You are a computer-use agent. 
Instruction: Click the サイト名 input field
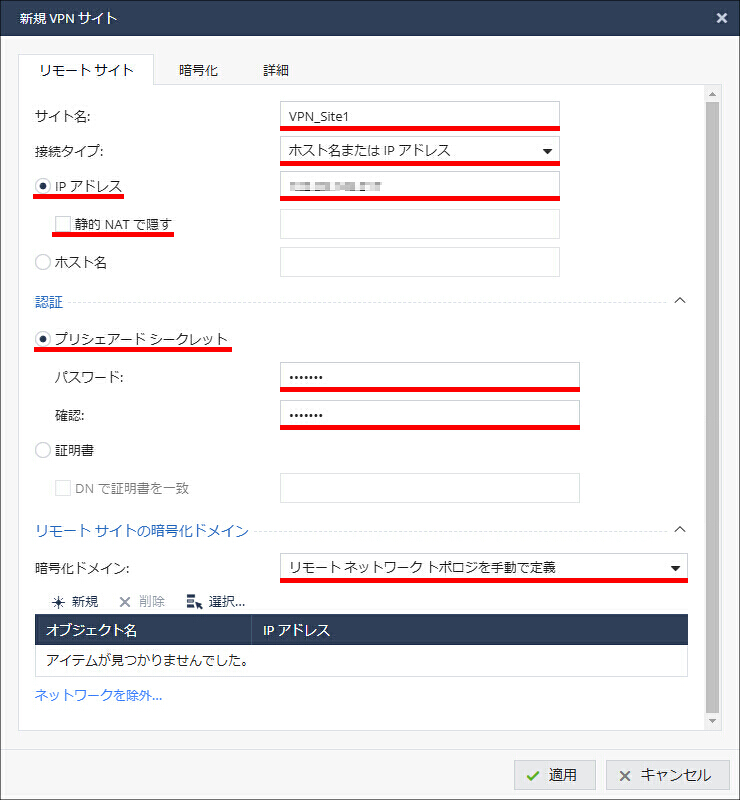click(x=420, y=116)
